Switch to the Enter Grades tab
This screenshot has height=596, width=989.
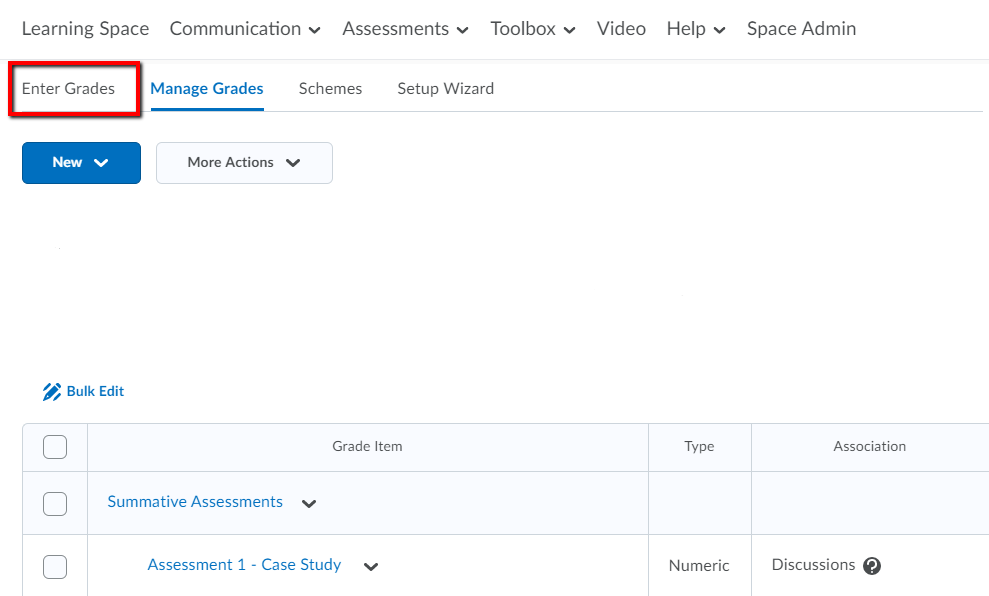pos(68,89)
